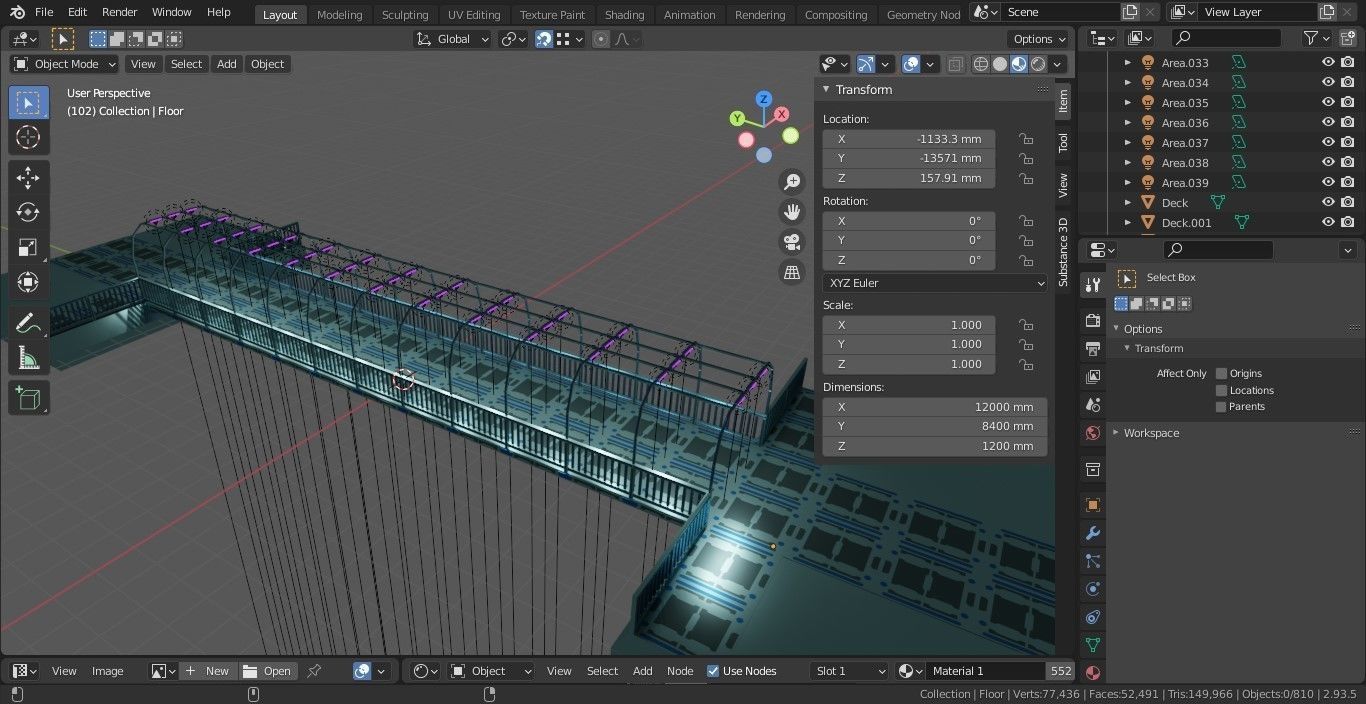This screenshot has width=1366, height=704.
Task: Toggle viewport visibility of Deck
Action: [1328, 202]
